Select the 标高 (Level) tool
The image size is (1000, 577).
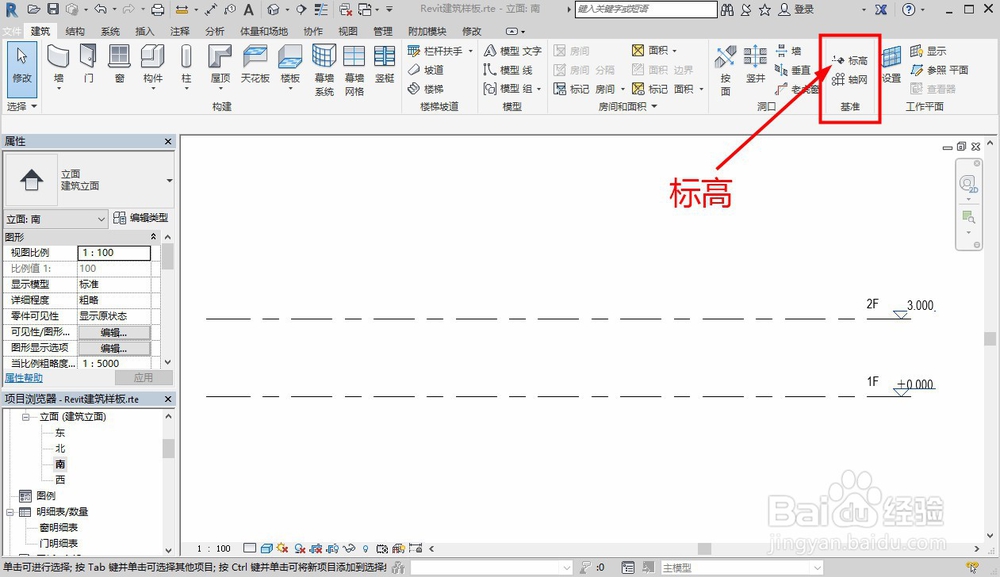[849, 60]
